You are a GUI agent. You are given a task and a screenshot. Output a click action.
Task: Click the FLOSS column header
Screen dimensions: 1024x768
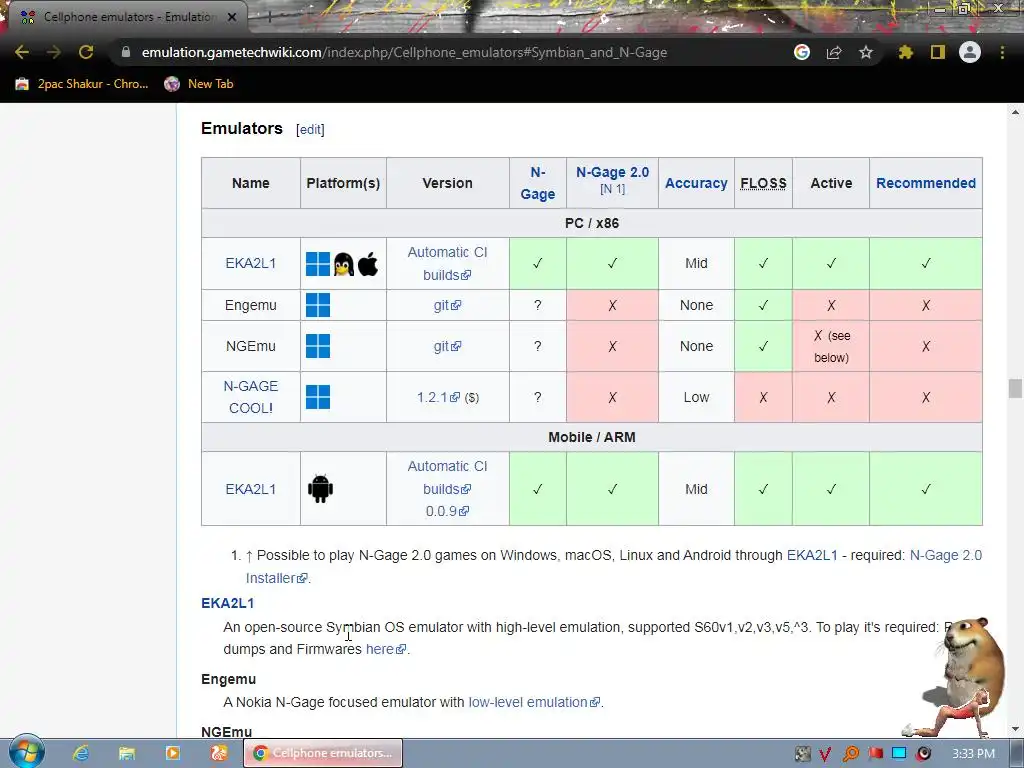[763, 183]
